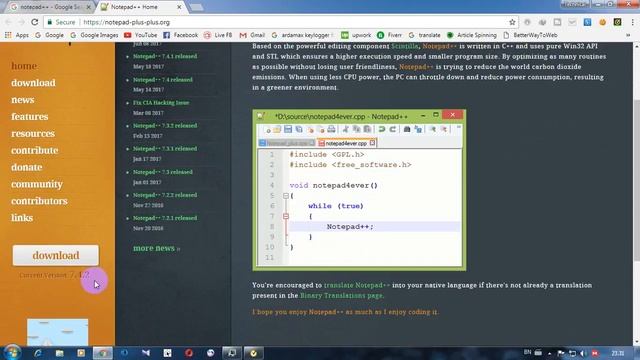Reload the current page

tap(35, 22)
